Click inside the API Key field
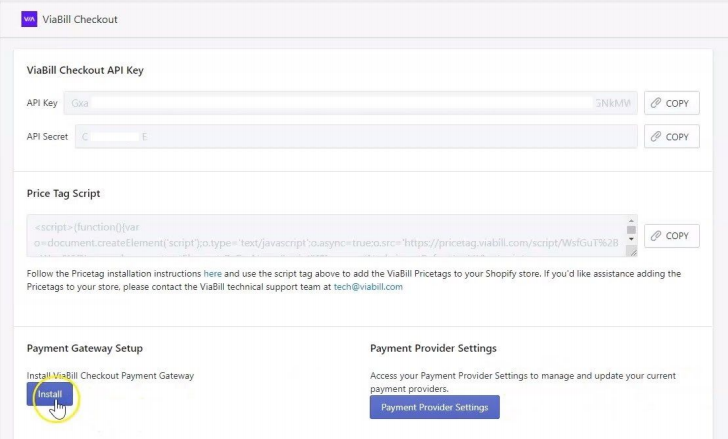 tap(351, 103)
